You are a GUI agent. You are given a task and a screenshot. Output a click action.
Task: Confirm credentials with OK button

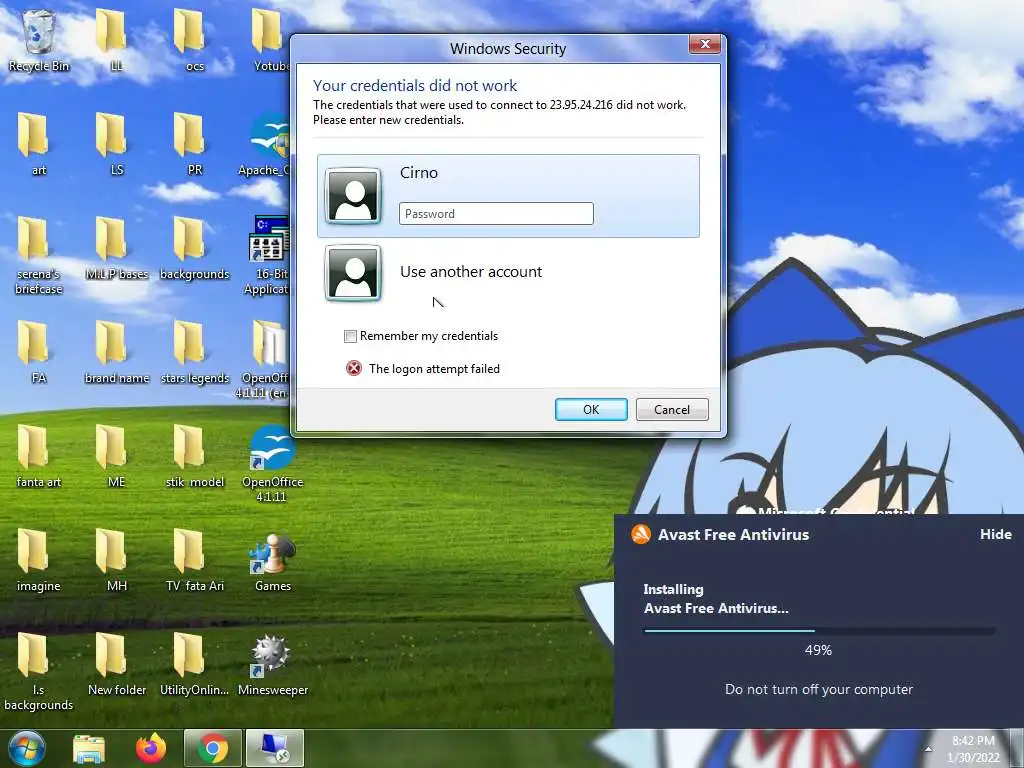pos(591,409)
